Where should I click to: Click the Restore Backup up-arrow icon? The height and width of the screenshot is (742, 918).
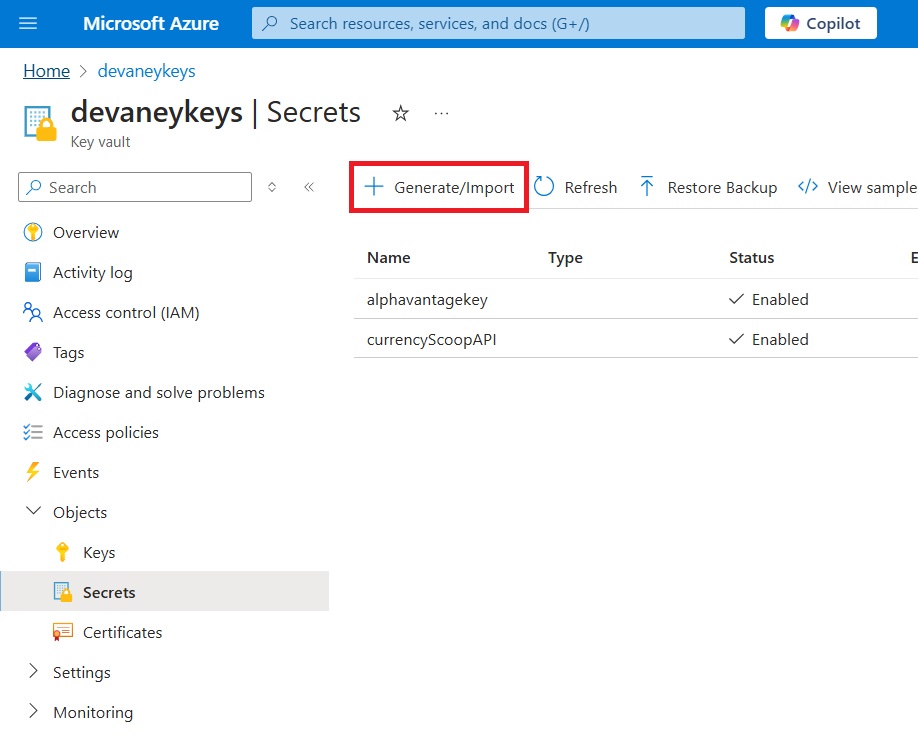tap(647, 186)
